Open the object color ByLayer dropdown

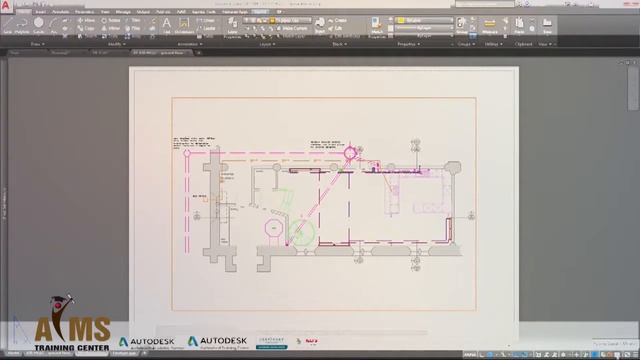pyautogui.click(x=424, y=20)
